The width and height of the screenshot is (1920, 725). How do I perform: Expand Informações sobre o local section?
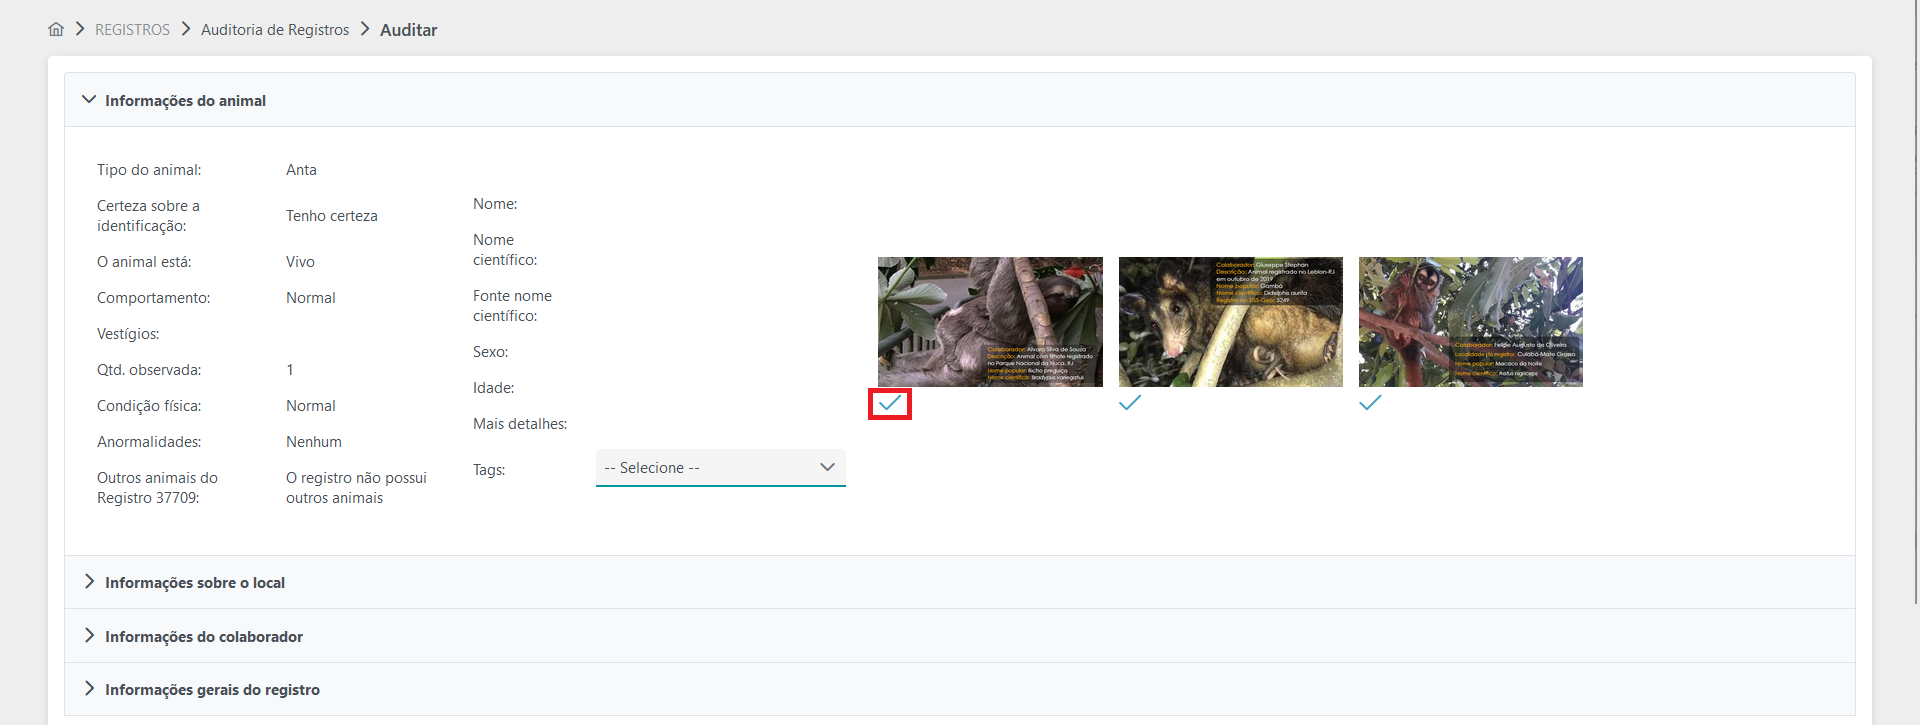coord(960,582)
